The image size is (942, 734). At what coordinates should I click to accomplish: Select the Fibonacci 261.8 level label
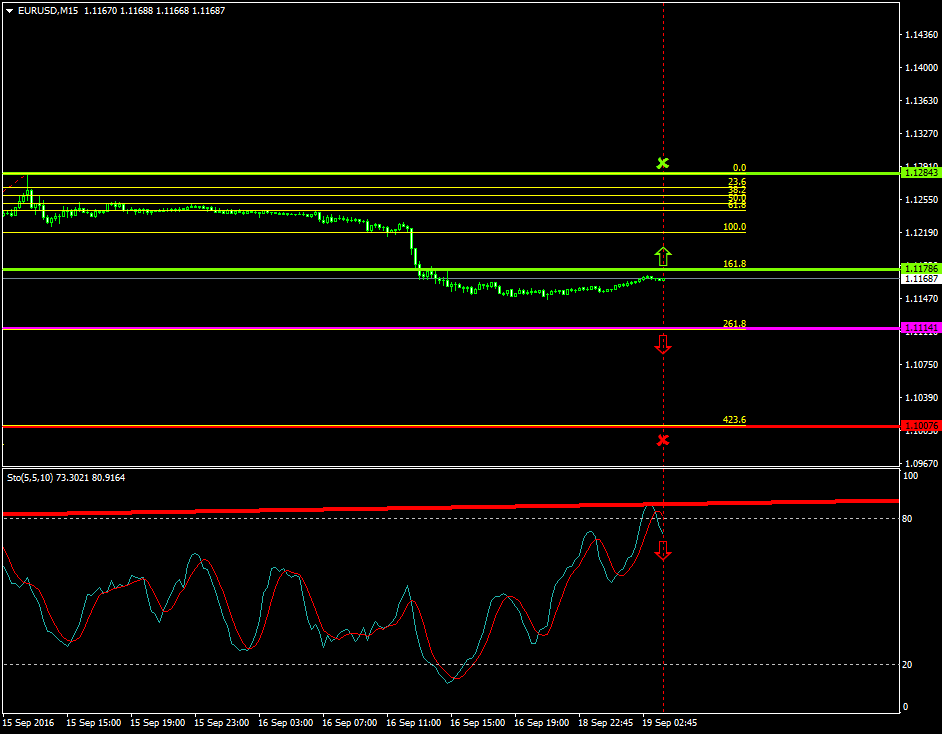click(x=734, y=324)
